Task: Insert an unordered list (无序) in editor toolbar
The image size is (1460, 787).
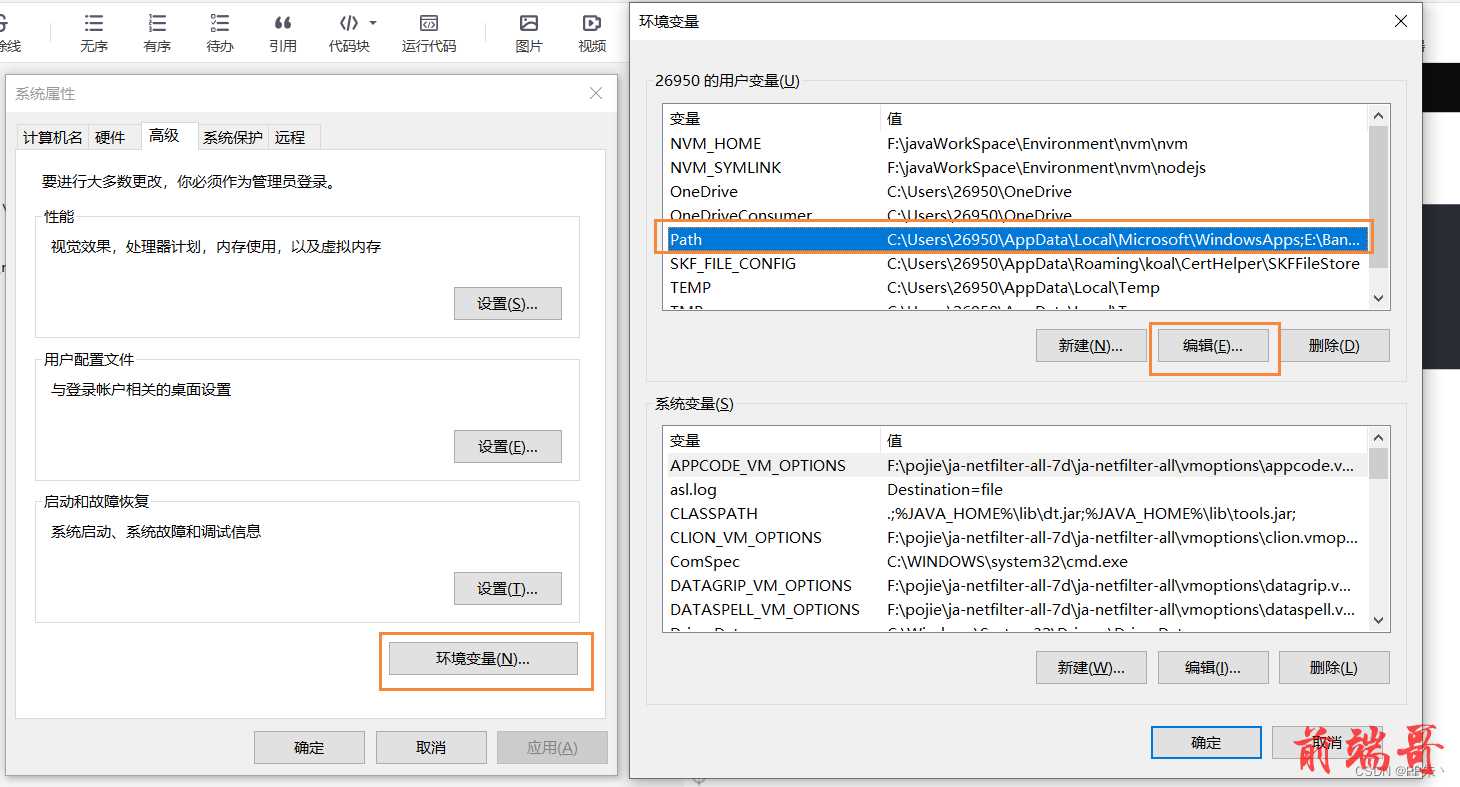Action: point(93,33)
